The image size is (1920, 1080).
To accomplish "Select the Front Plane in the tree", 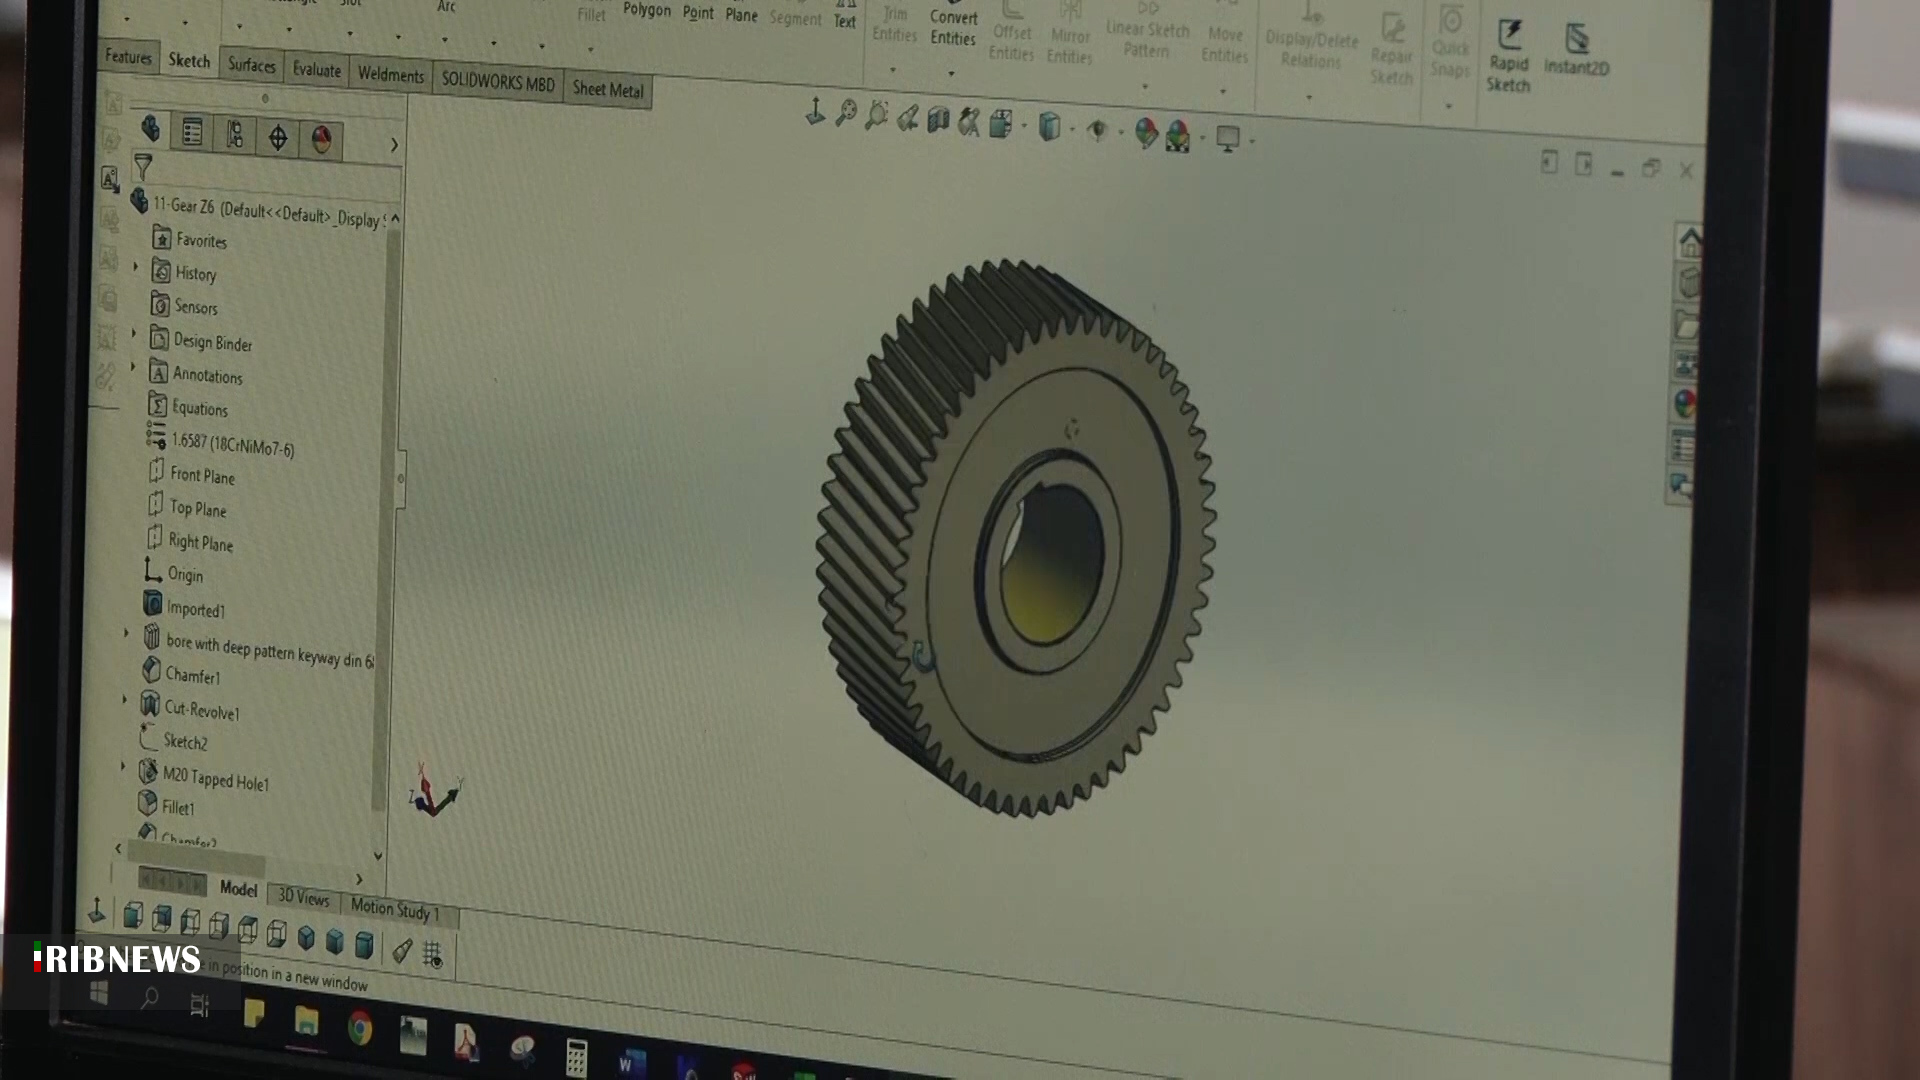I will tap(201, 475).
